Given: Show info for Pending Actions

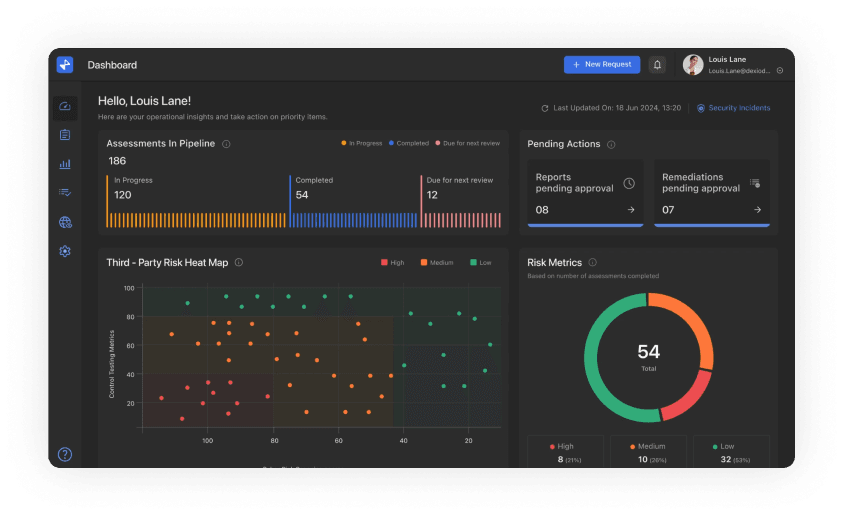Looking at the screenshot, I should (x=611, y=144).
